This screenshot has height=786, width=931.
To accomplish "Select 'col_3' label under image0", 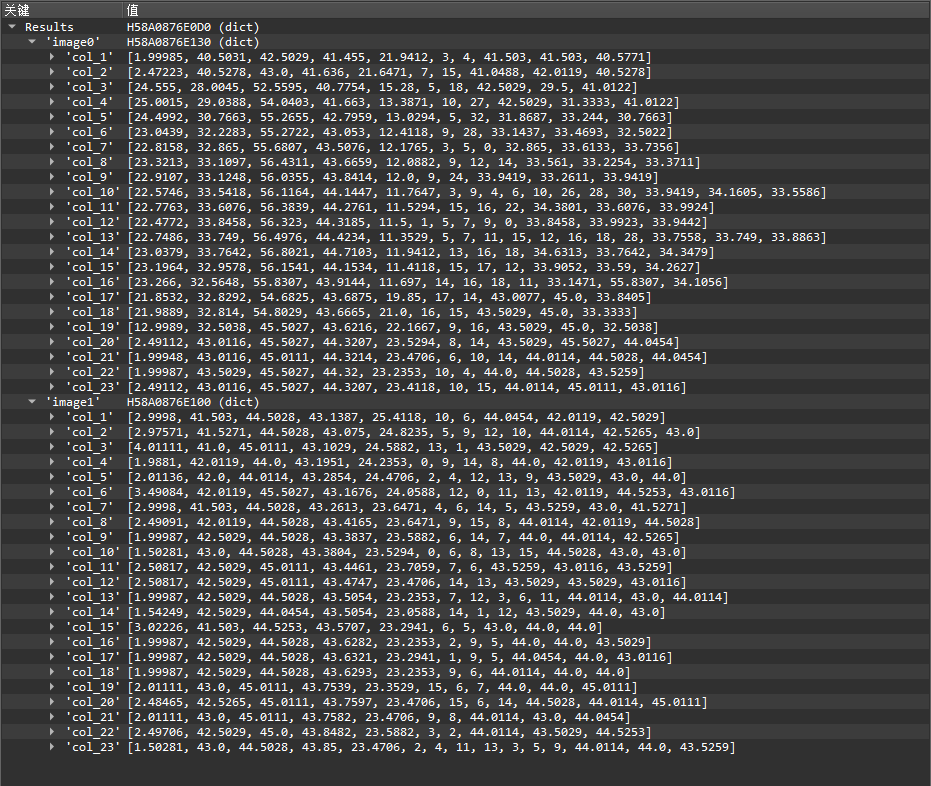I will pyautogui.click(x=89, y=87).
